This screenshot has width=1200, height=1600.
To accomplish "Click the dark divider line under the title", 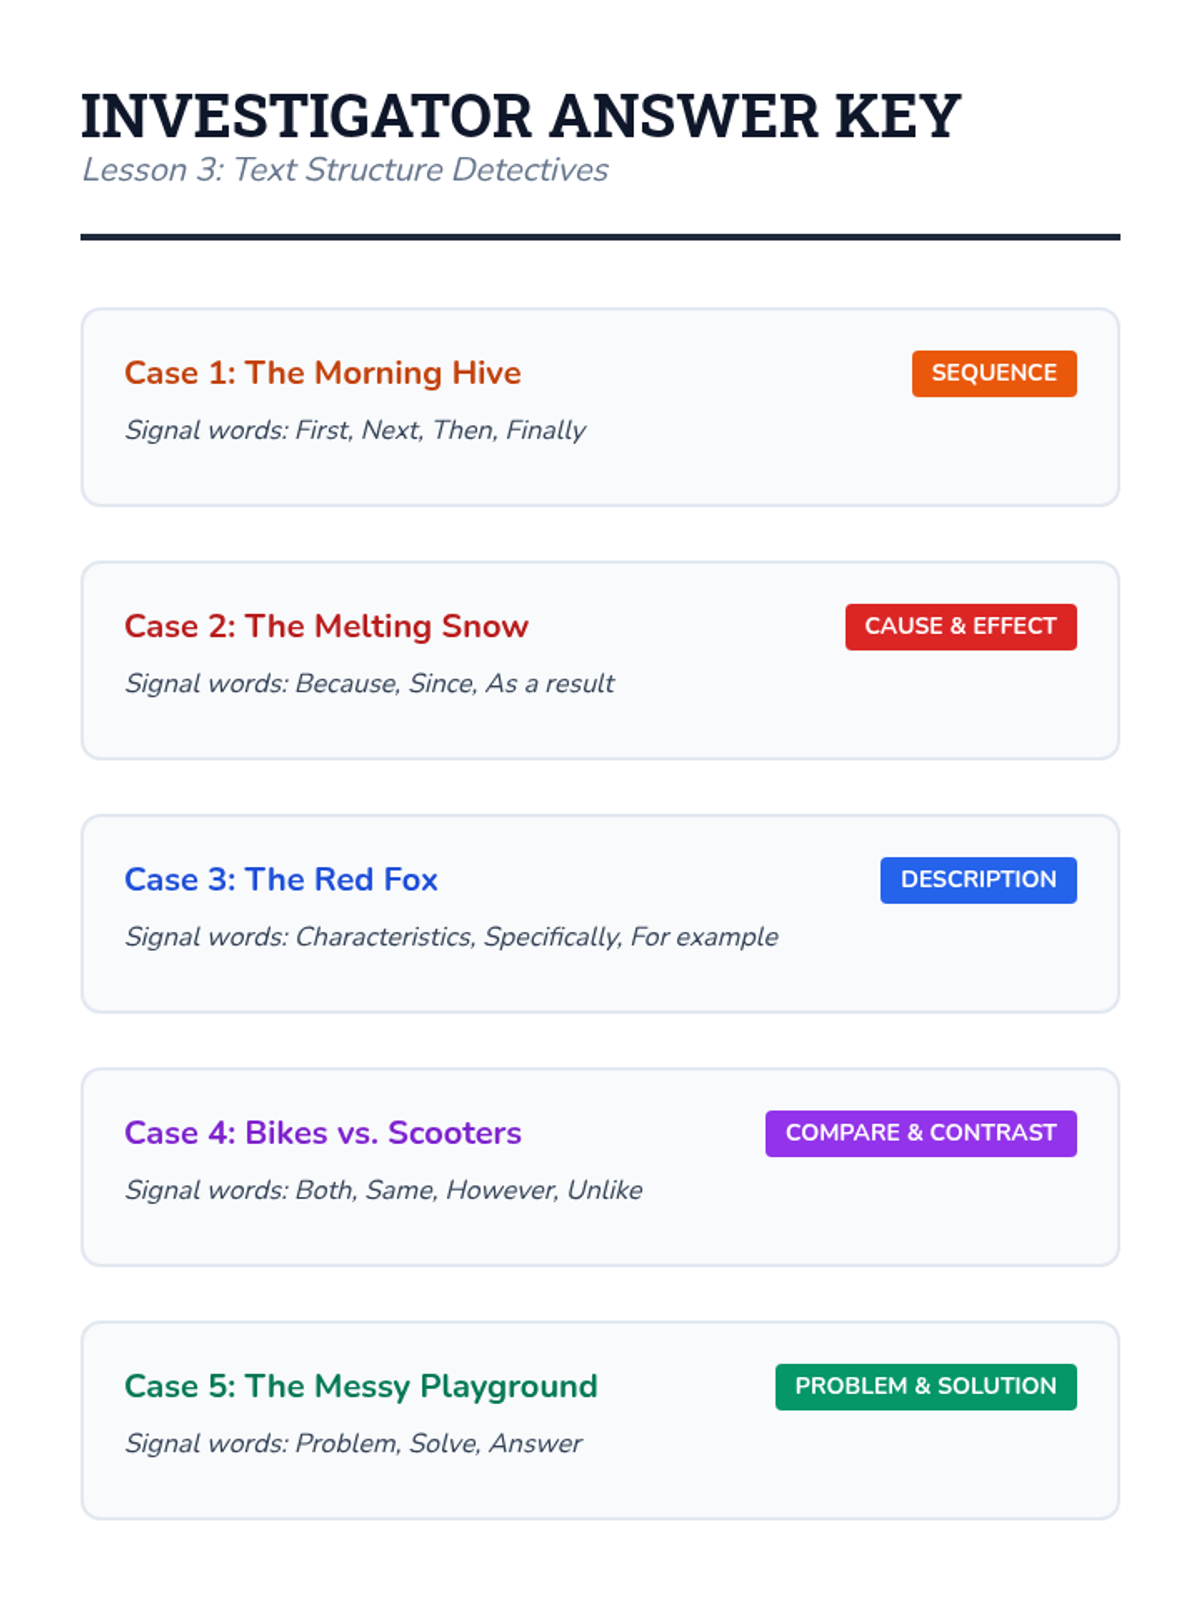I will point(600,237).
